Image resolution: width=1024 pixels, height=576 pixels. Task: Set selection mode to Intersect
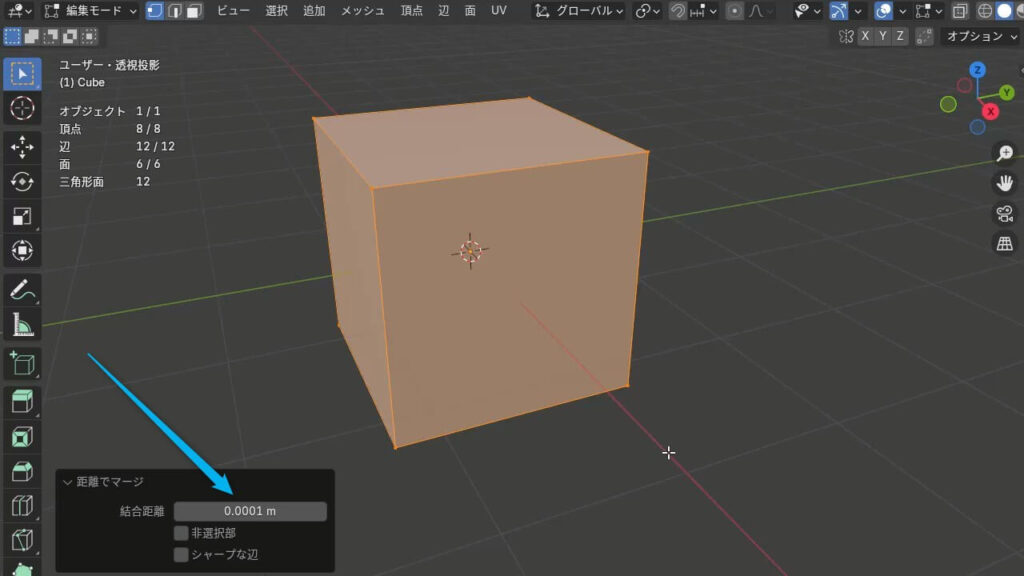click(x=89, y=37)
